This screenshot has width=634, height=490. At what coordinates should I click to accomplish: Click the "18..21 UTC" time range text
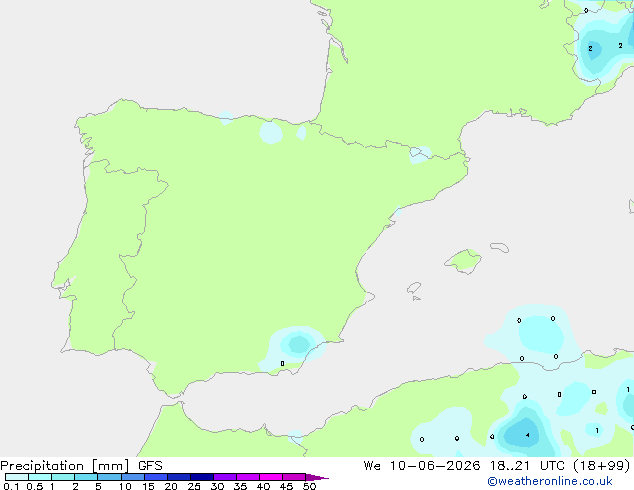coord(529,466)
